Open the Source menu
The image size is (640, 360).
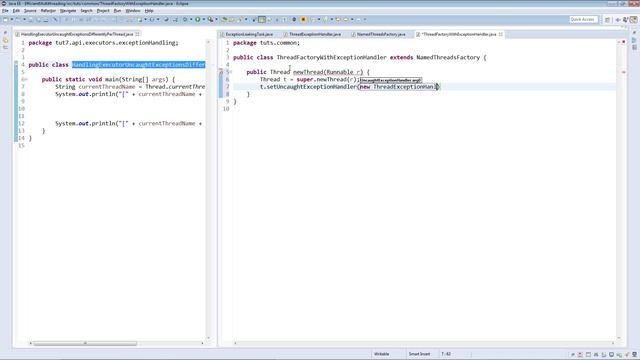tap(30, 11)
